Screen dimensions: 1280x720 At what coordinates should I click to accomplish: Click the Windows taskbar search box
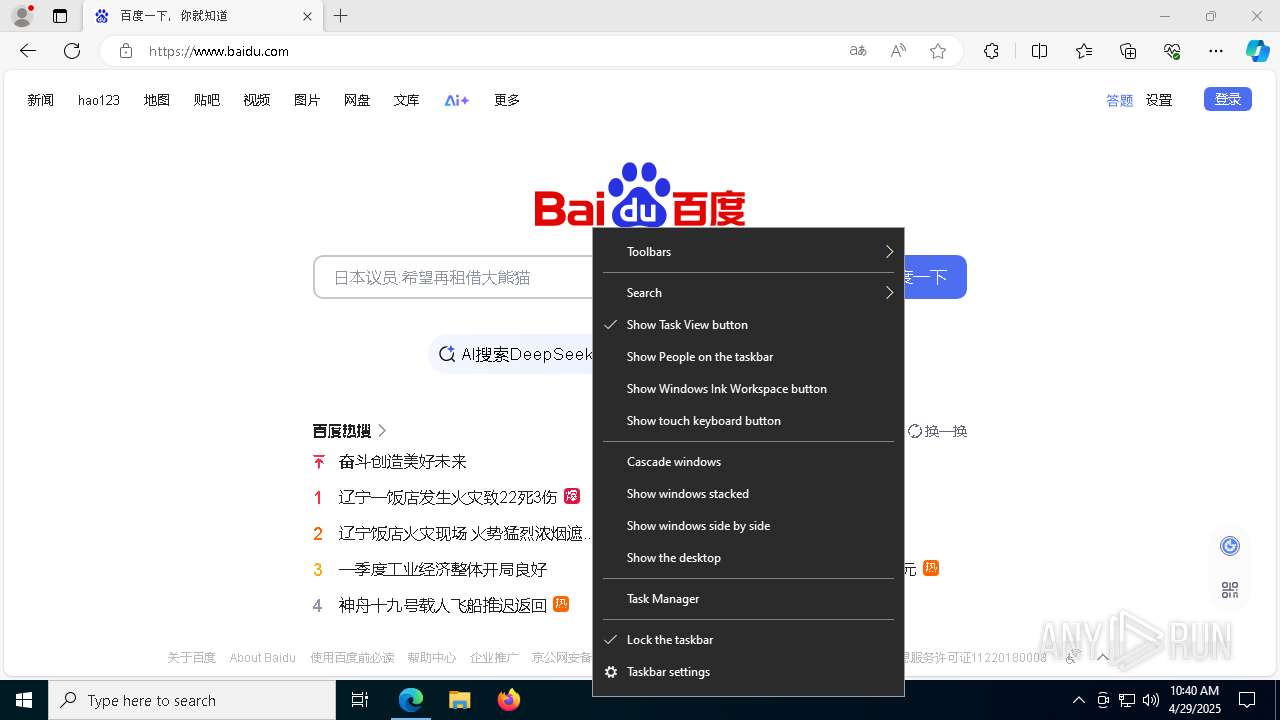192,700
